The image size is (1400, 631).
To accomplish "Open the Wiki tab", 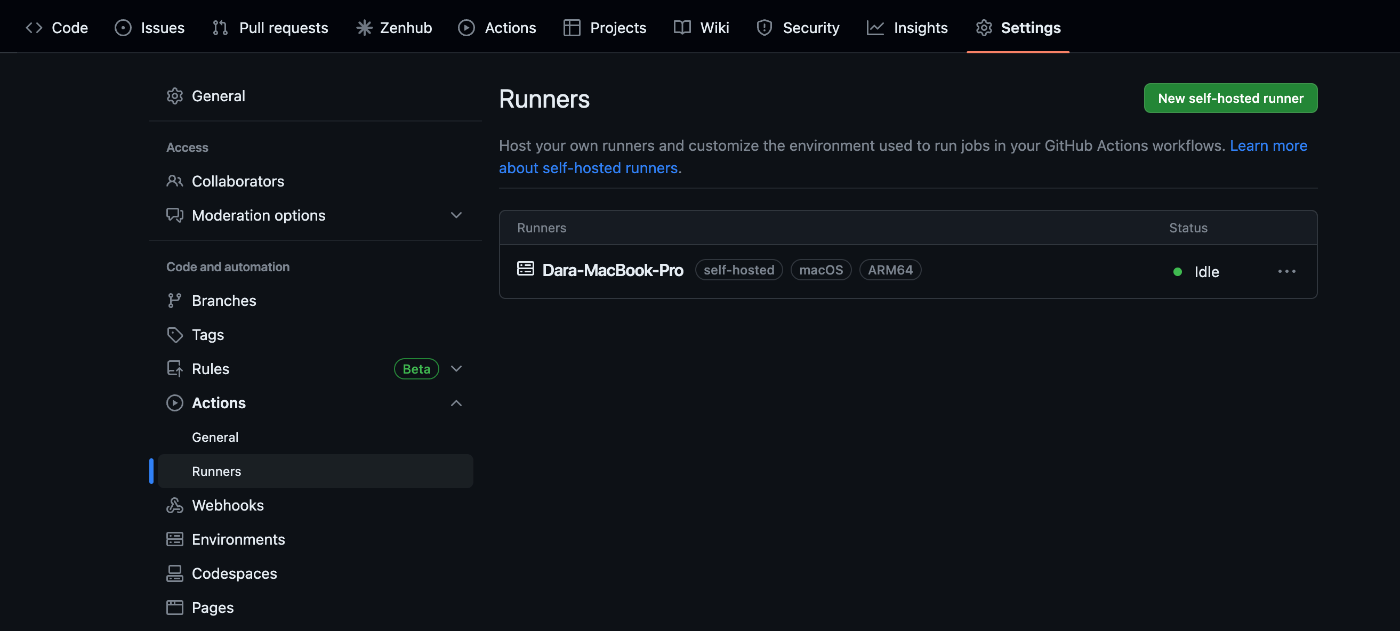I will click(702, 28).
